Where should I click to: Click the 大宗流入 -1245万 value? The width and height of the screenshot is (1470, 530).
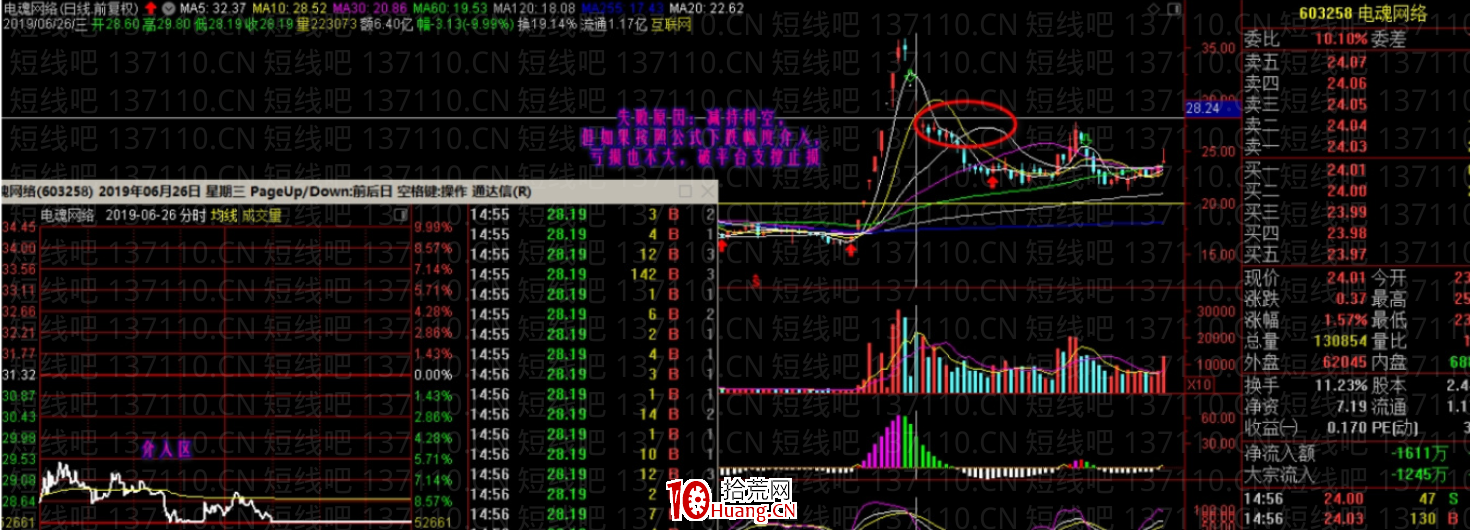pyautogui.click(x=1422, y=474)
